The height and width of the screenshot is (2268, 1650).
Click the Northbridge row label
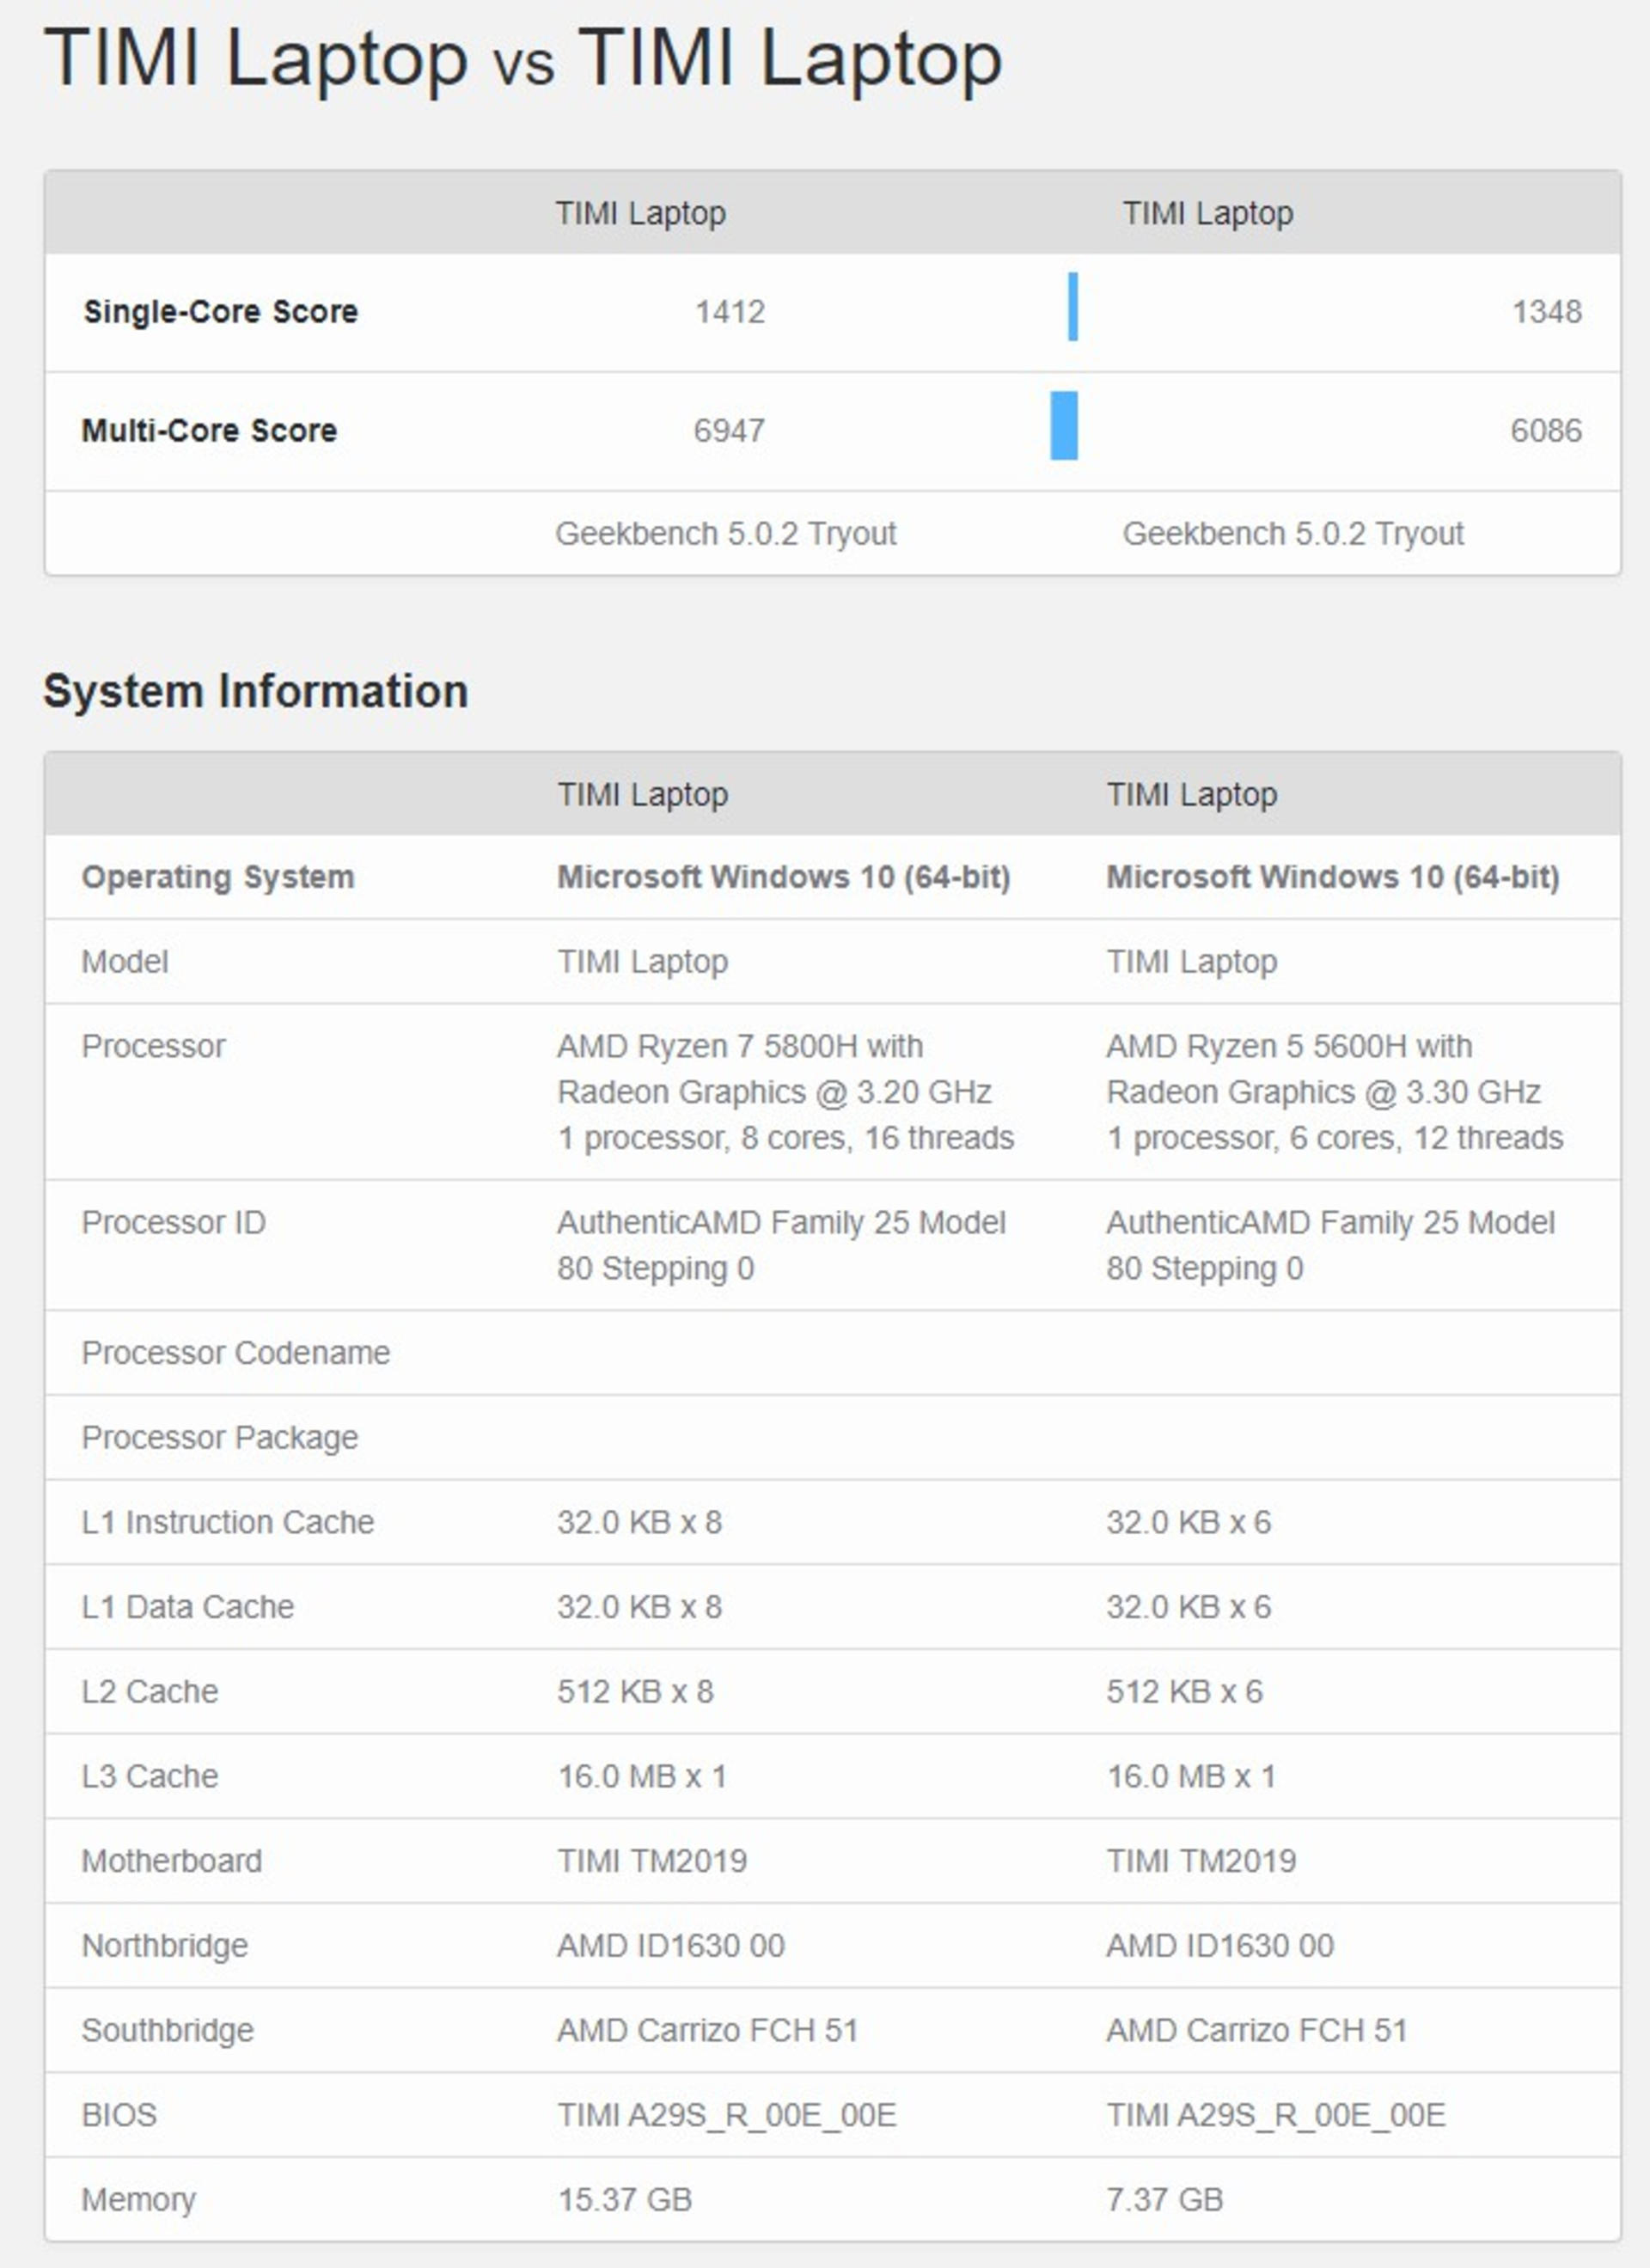tap(165, 1946)
